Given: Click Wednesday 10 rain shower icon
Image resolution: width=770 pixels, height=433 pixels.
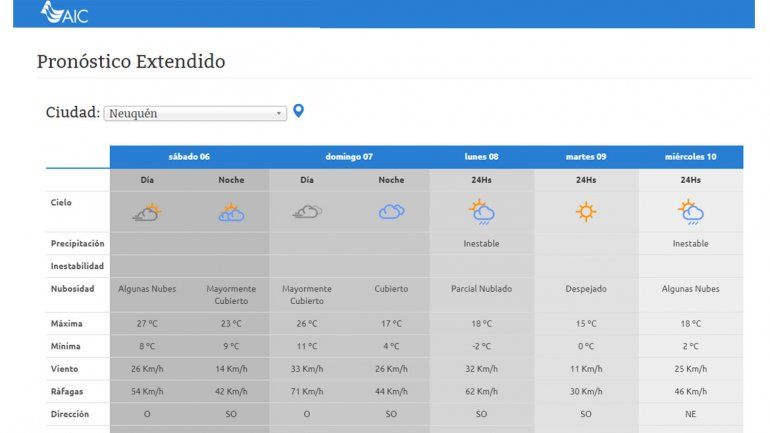Looking at the screenshot, I should pos(690,212).
